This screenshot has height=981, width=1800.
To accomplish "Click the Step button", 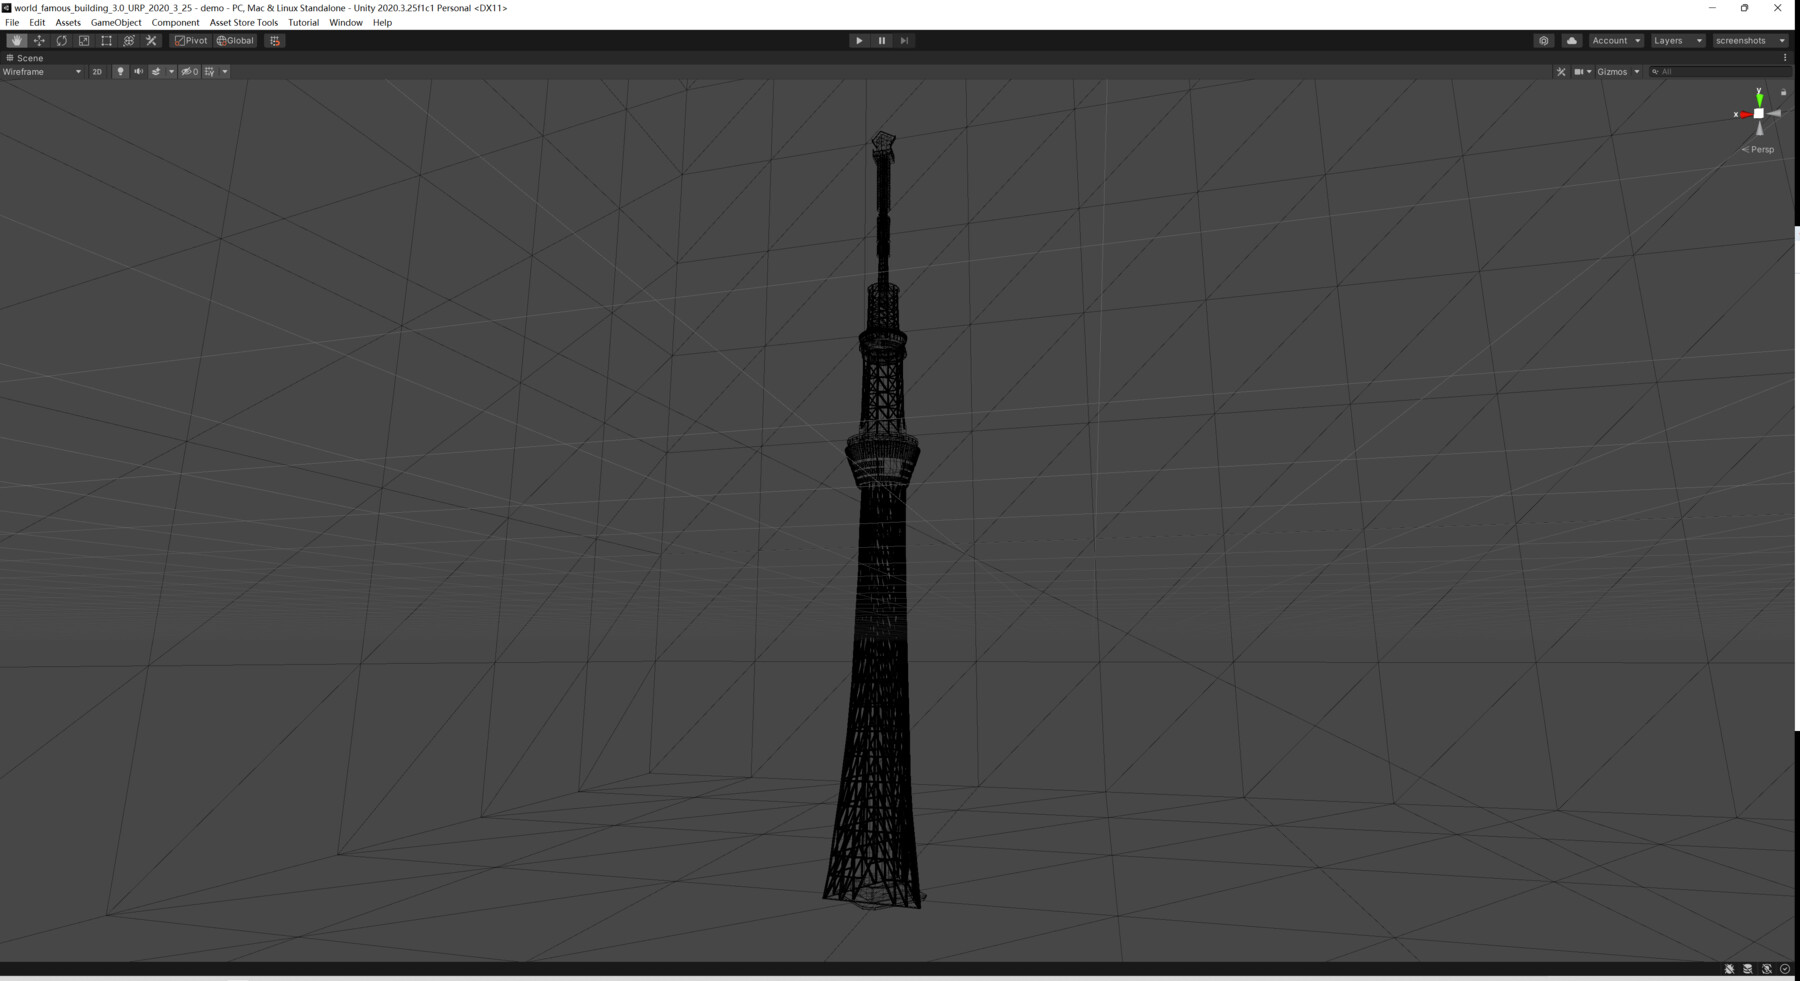I will [x=904, y=40].
